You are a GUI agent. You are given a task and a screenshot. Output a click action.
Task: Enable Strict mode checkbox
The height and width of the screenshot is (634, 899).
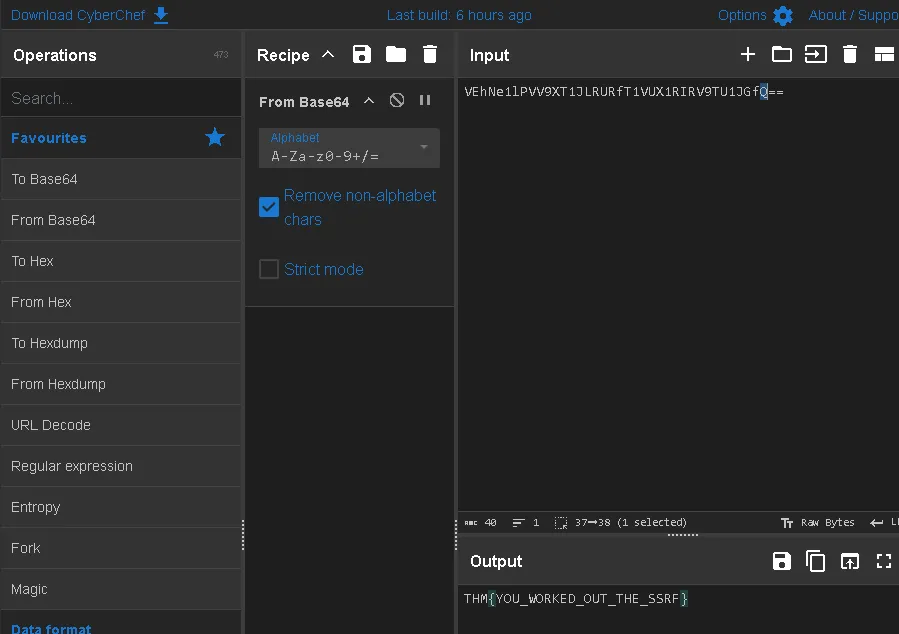tap(269, 269)
